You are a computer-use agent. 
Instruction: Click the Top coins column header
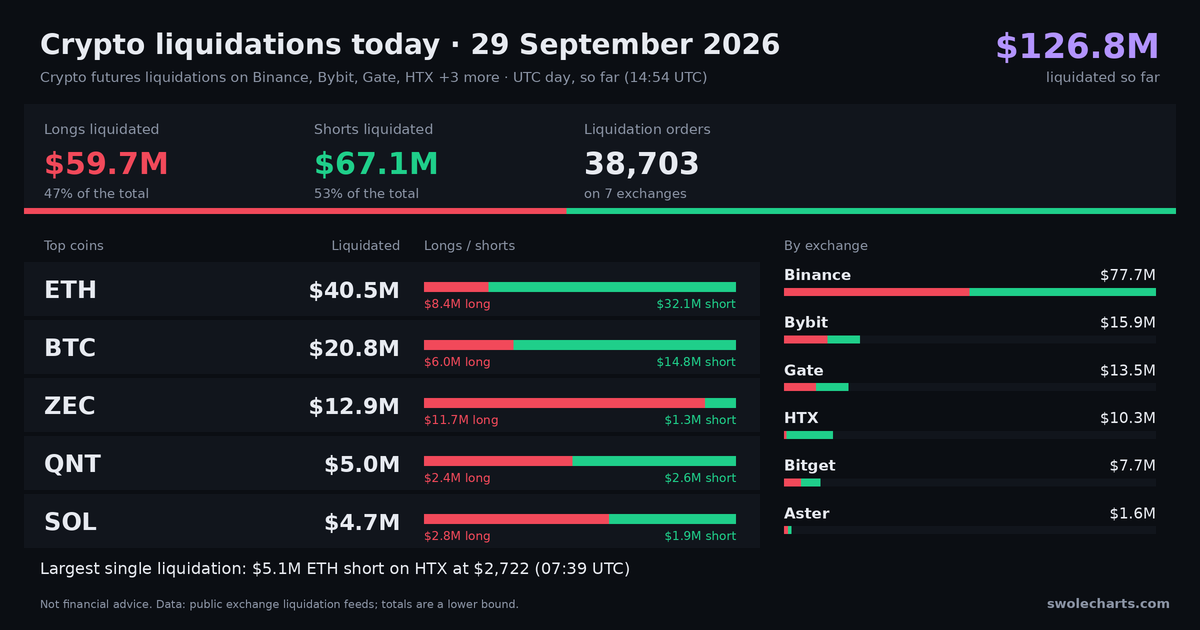(x=74, y=246)
